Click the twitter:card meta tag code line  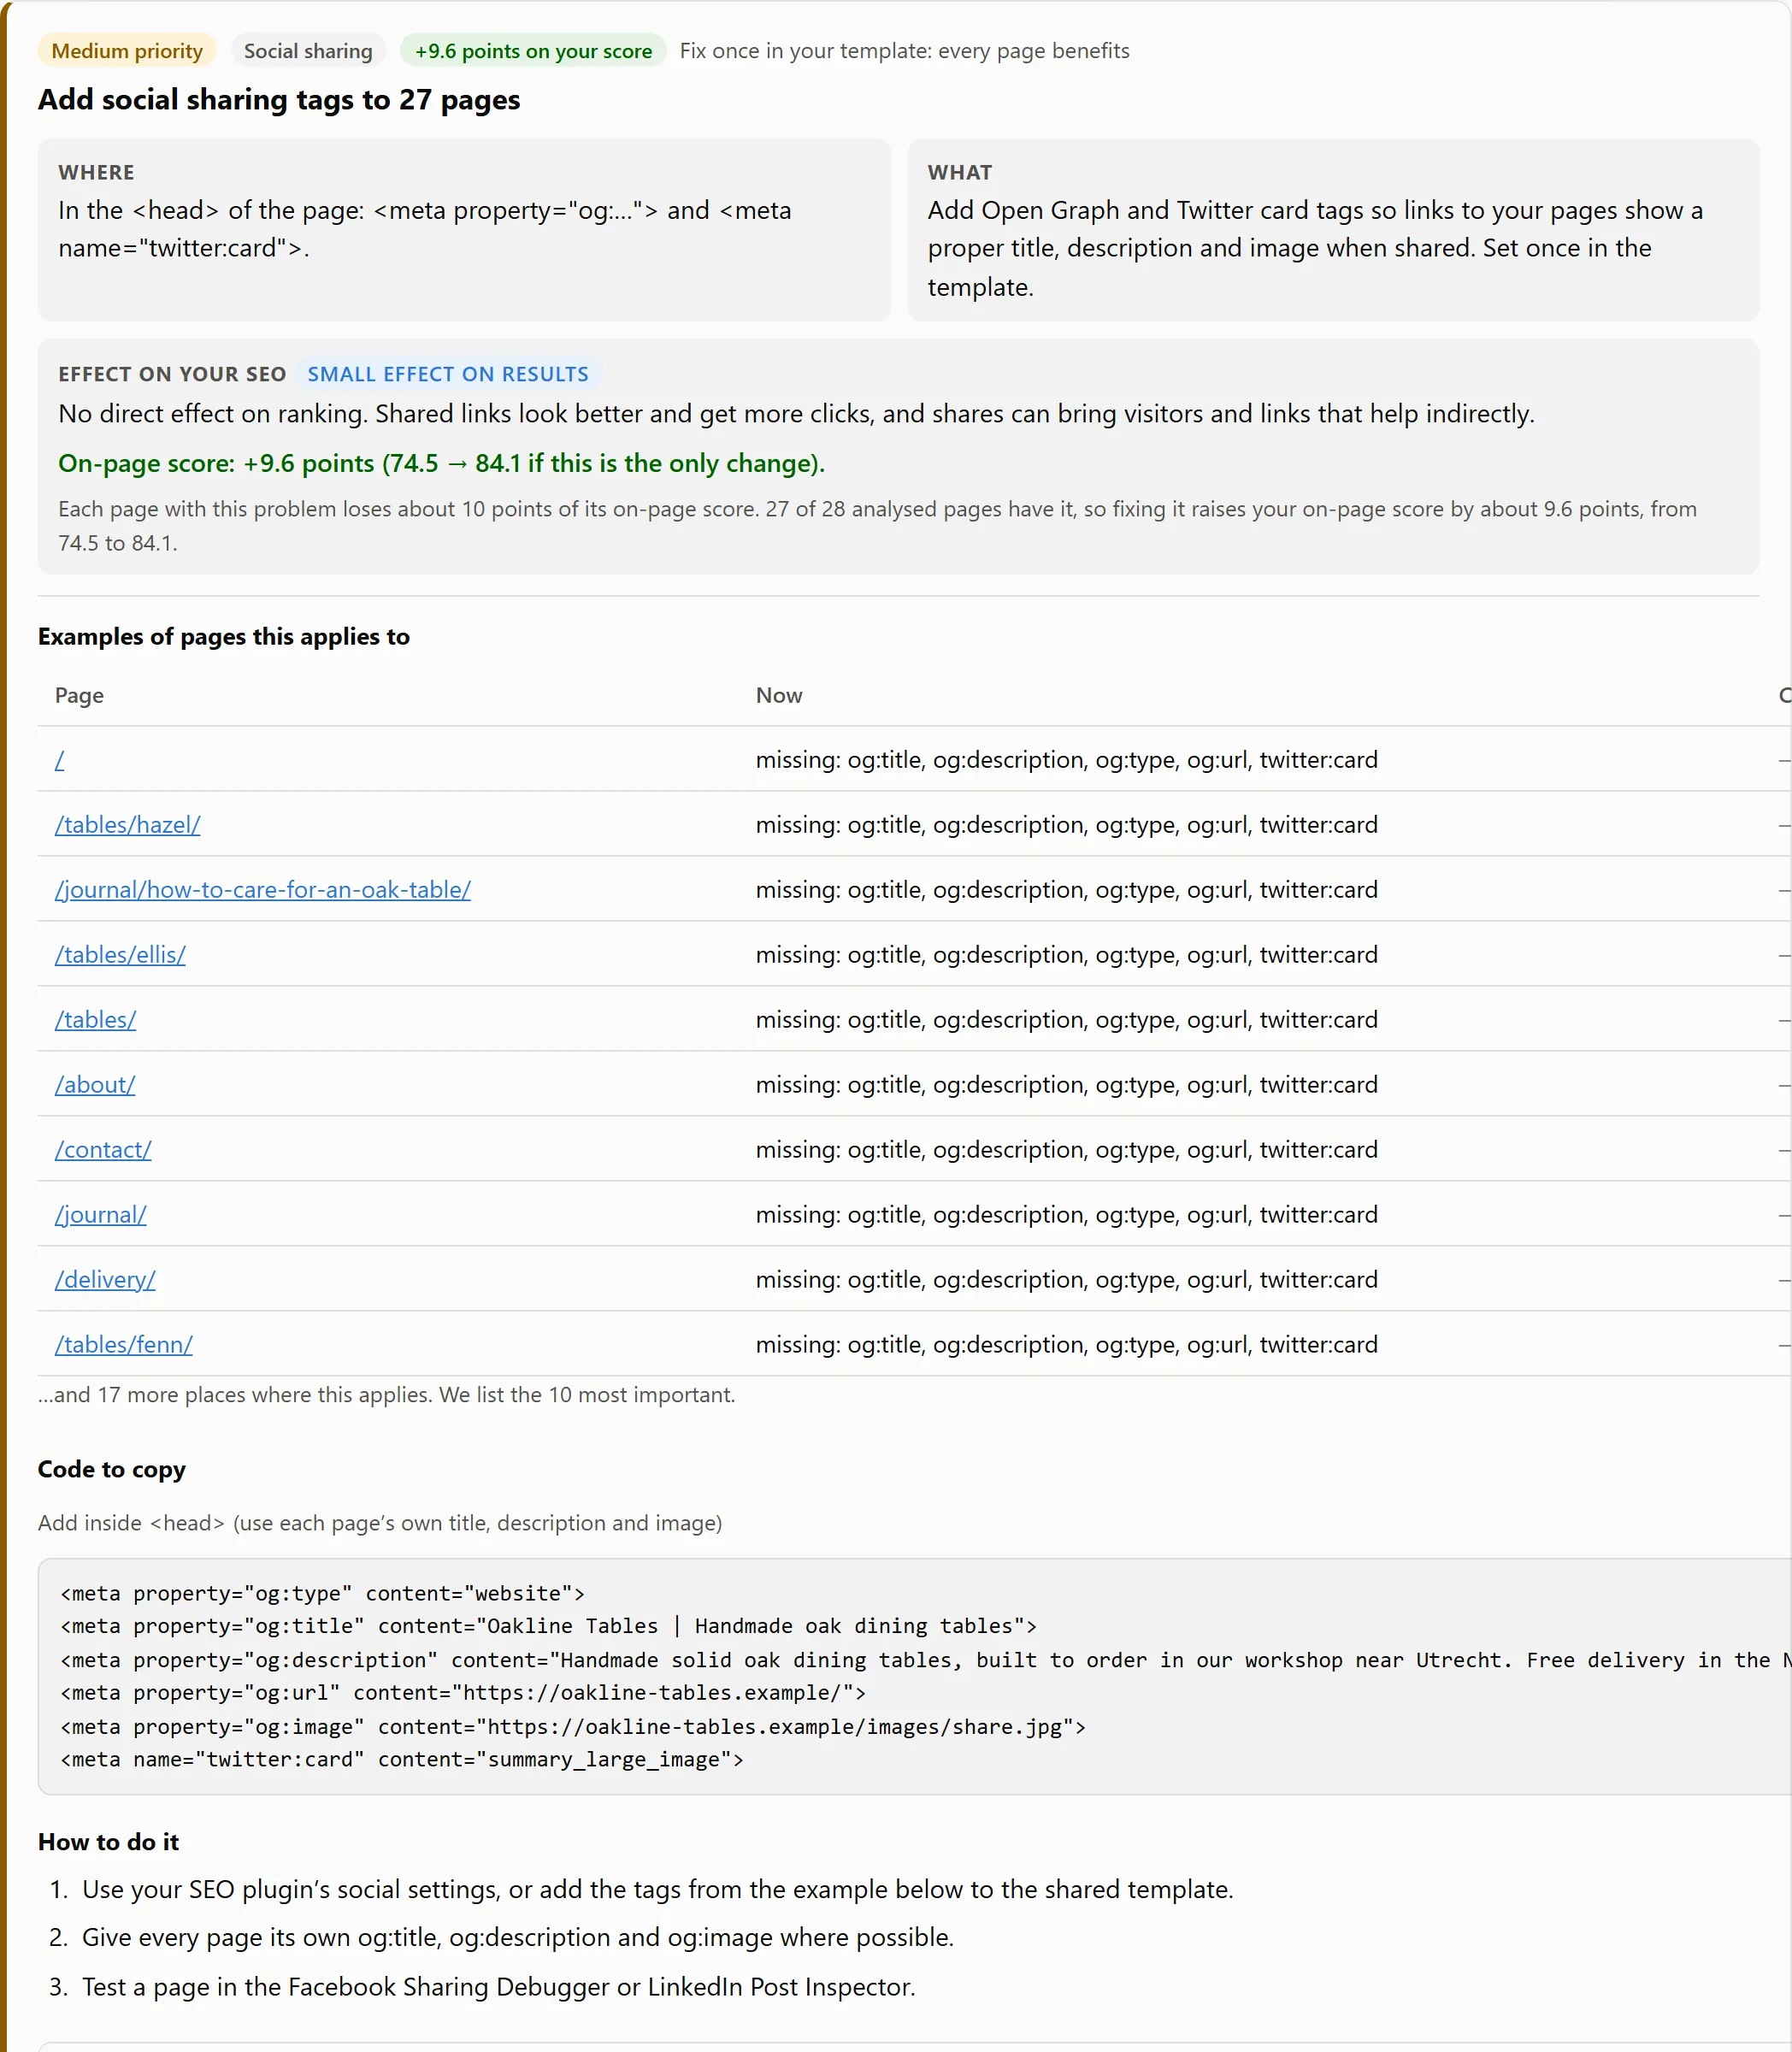[x=402, y=1760]
